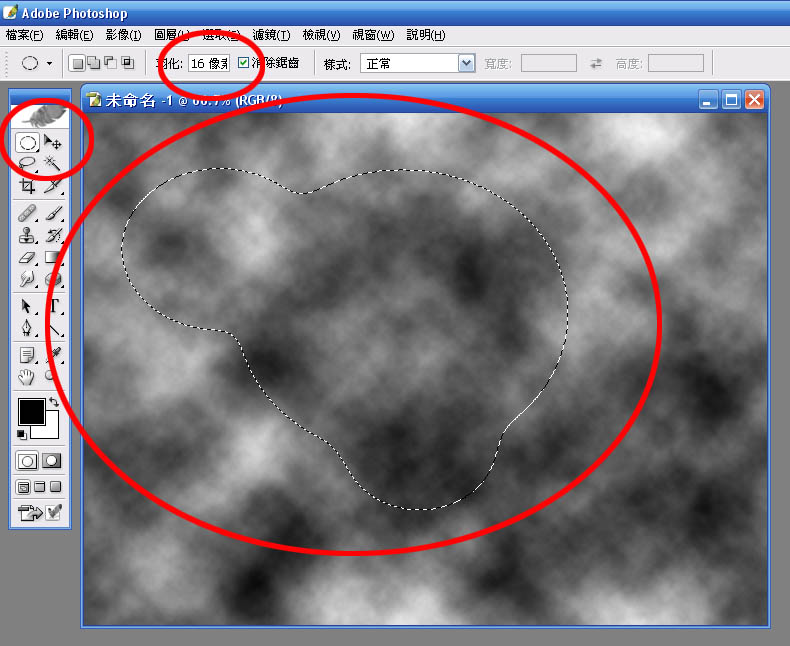Enable Quick Mask mode in toolbox
Image resolution: width=790 pixels, height=646 pixels.
tap(51, 461)
